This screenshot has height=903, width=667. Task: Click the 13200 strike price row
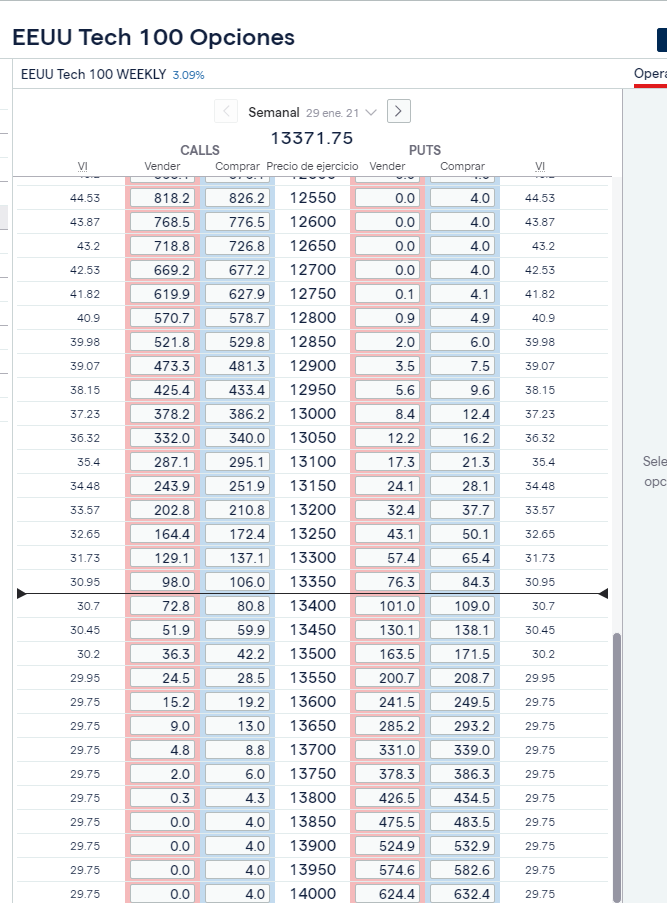click(x=313, y=510)
